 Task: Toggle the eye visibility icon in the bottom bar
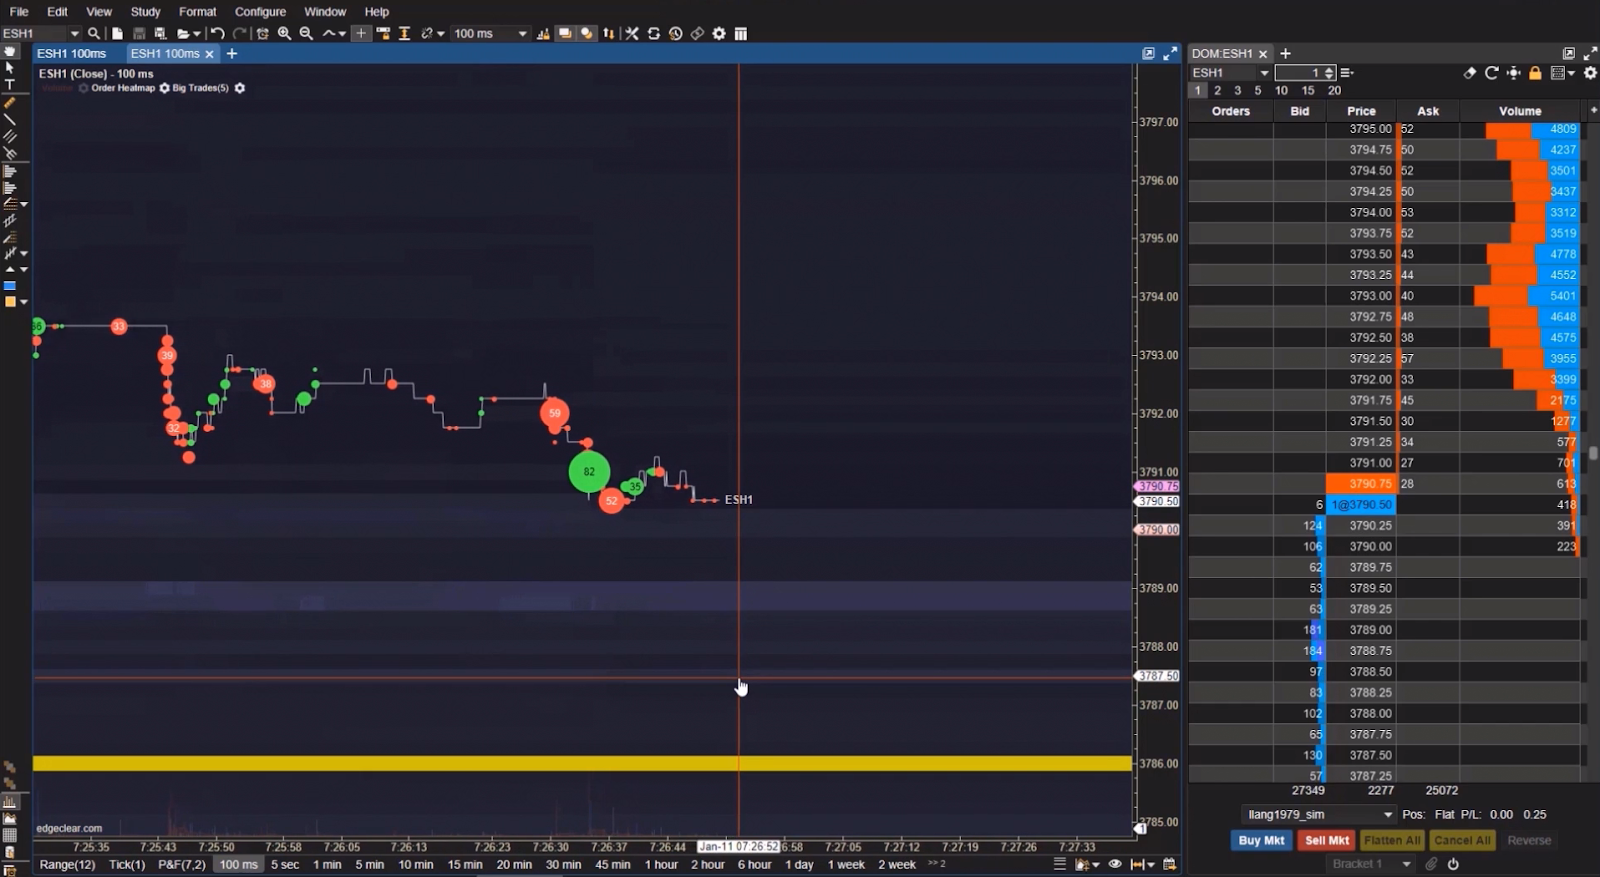click(1114, 864)
